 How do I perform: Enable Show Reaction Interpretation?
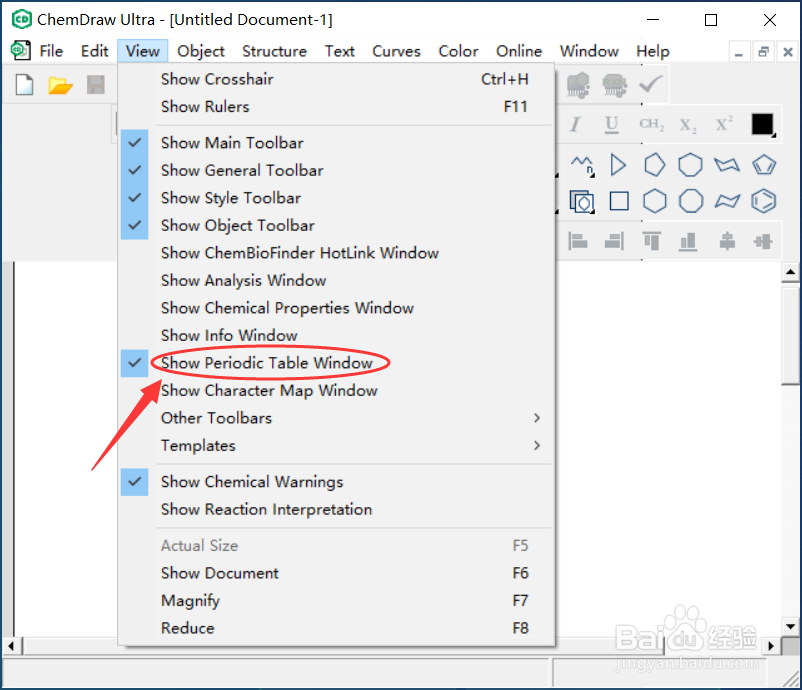point(337,509)
